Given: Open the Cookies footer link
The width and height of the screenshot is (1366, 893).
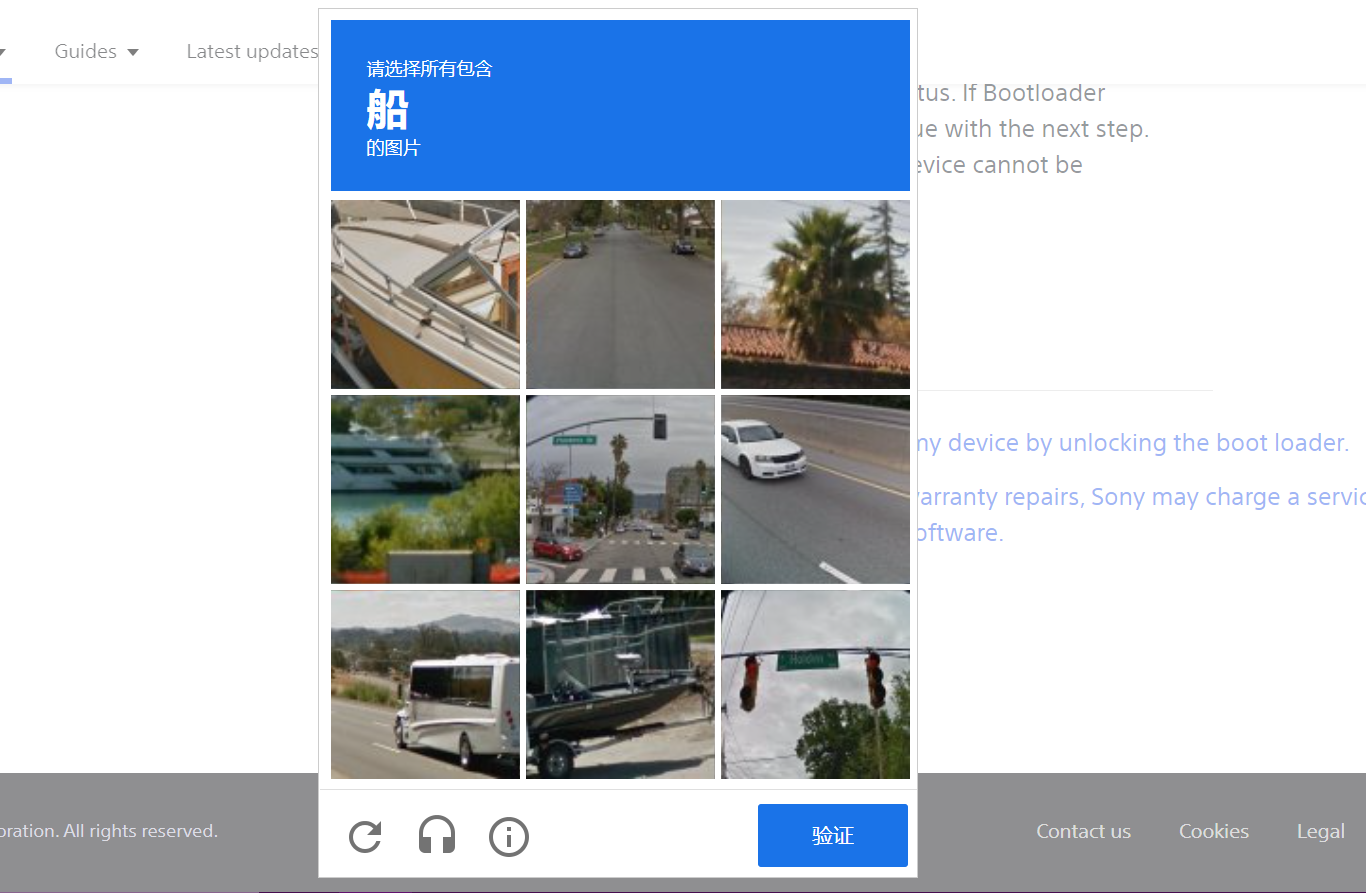Looking at the screenshot, I should click(1214, 831).
